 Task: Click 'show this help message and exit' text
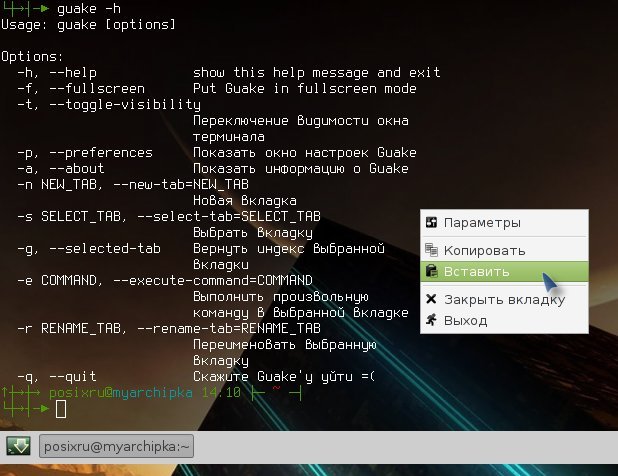pyautogui.click(x=316, y=73)
